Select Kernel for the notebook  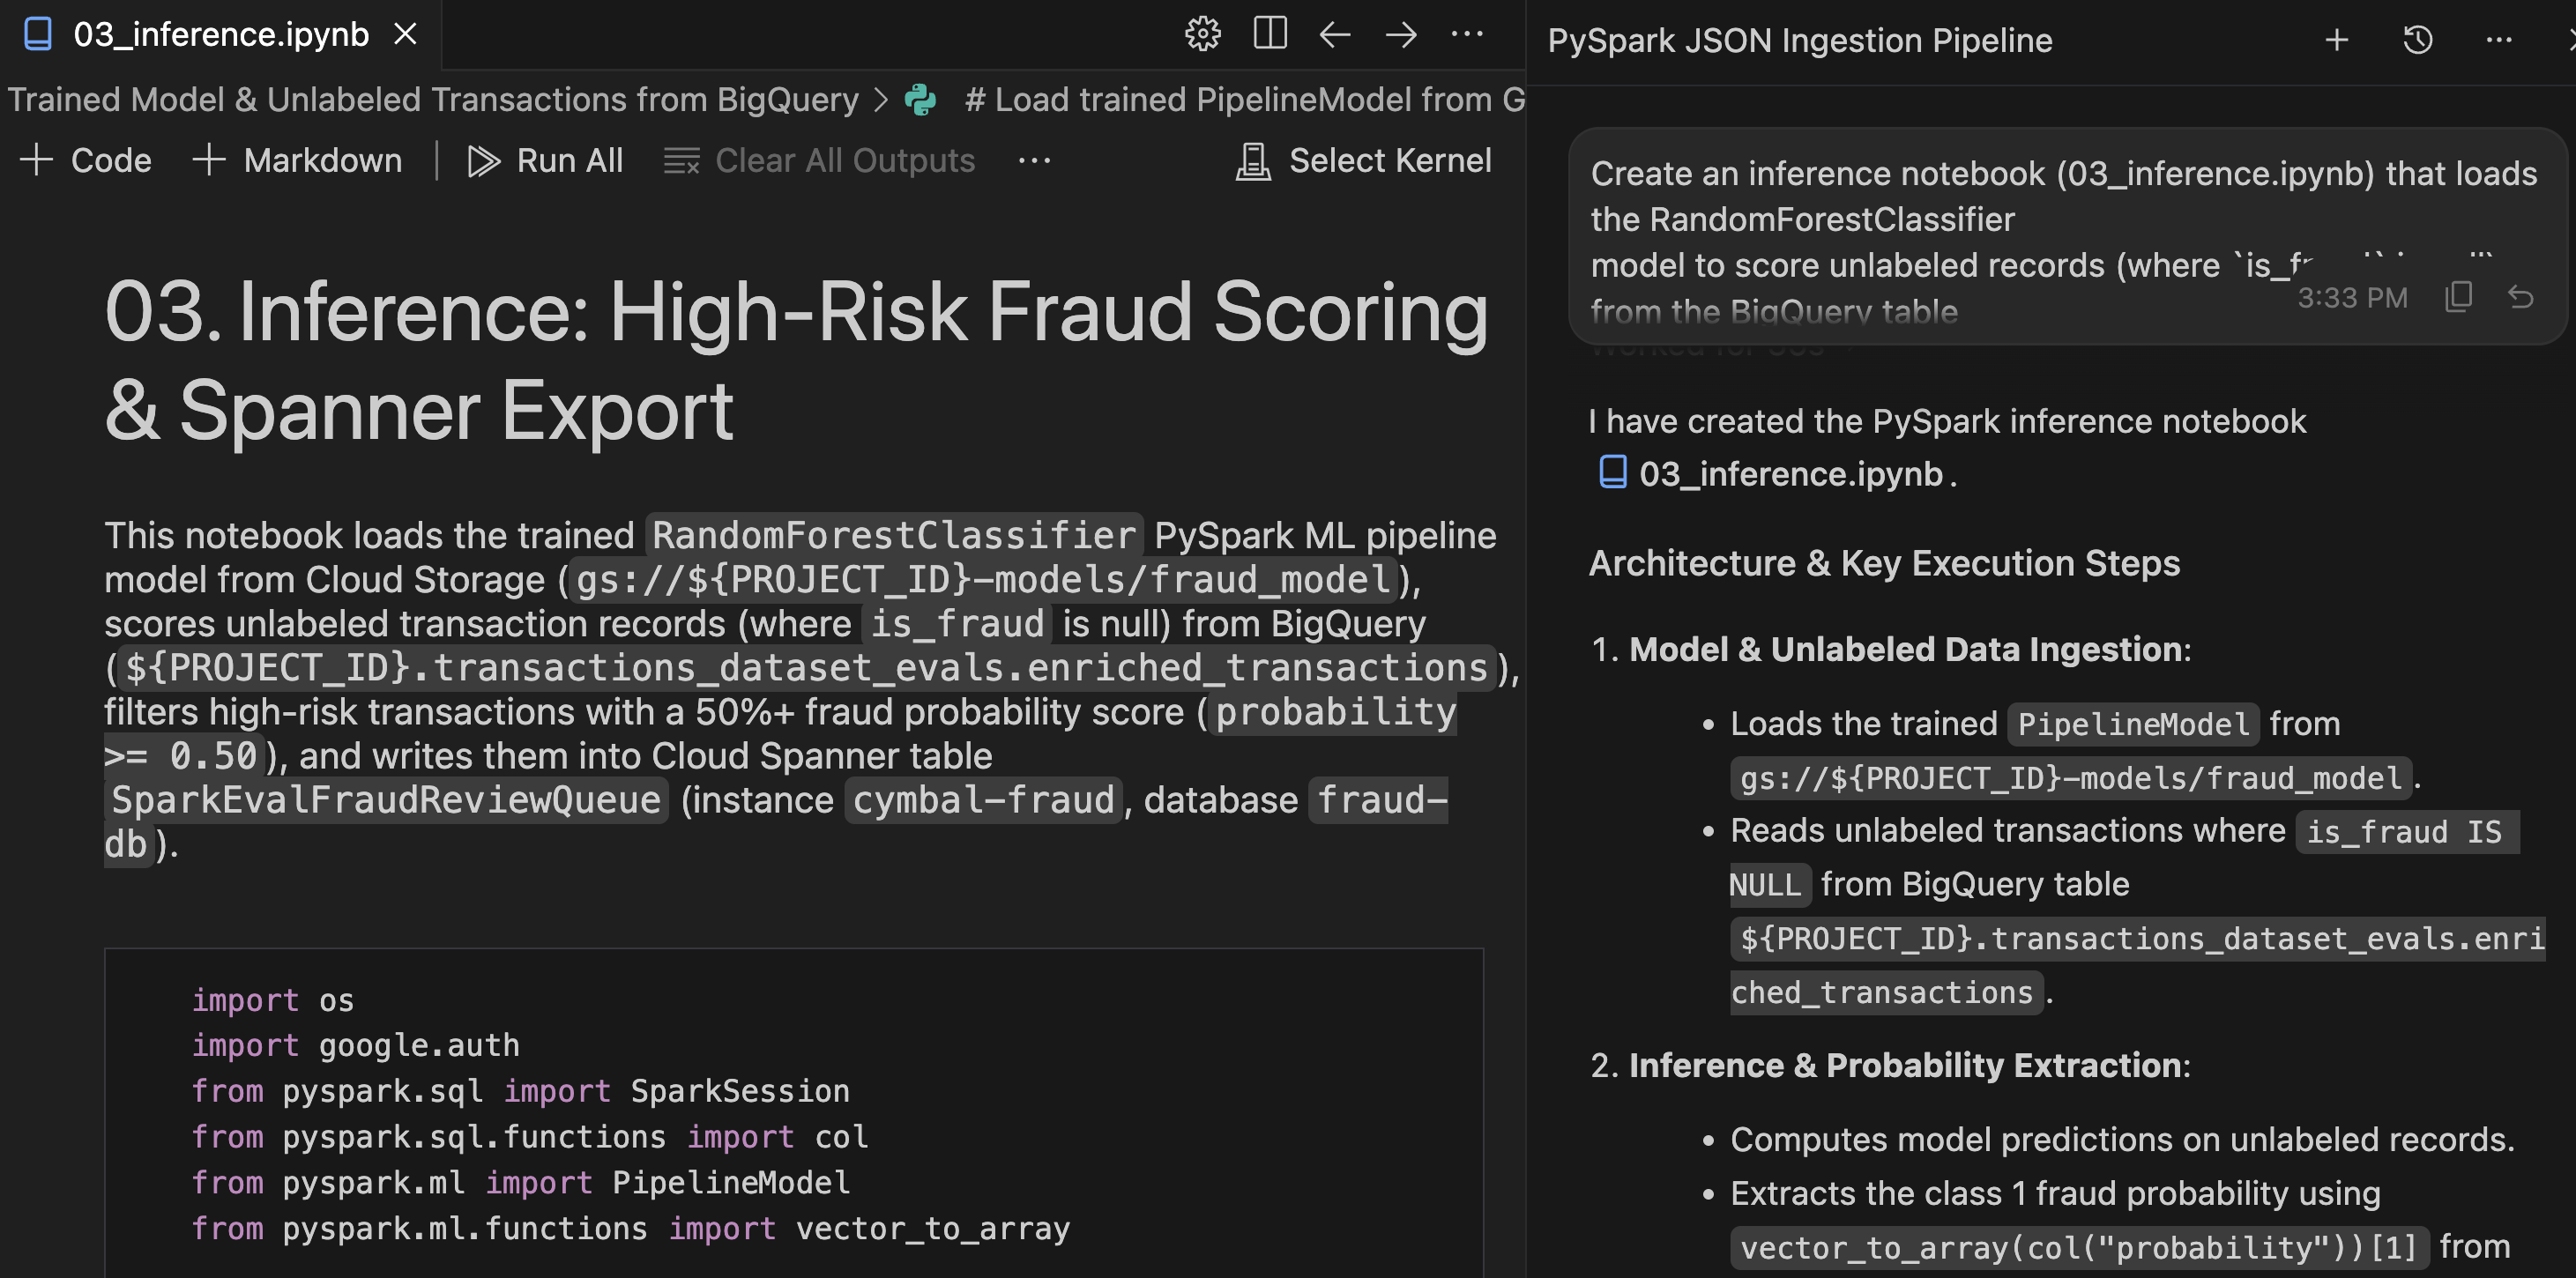click(x=1363, y=160)
